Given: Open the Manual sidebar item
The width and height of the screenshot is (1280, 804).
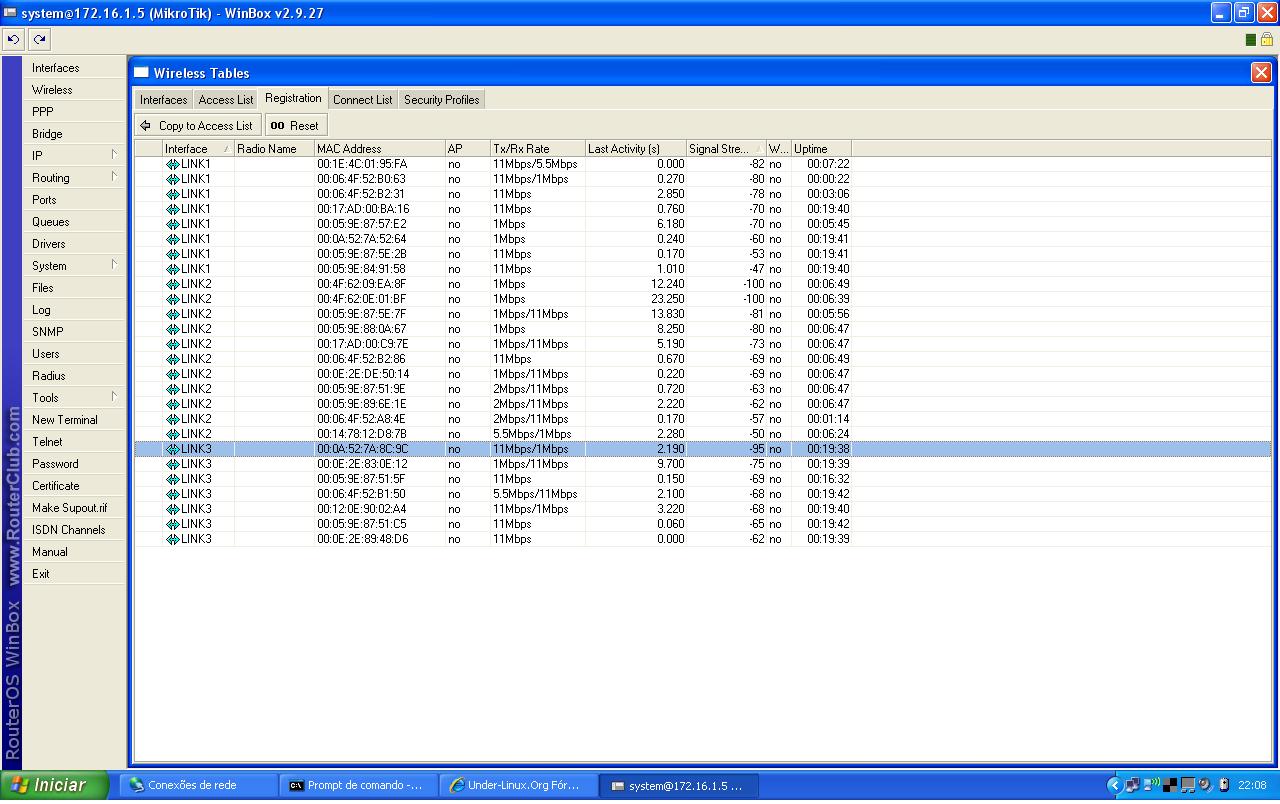Looking at the screenshot, I should tap(75, 552).
